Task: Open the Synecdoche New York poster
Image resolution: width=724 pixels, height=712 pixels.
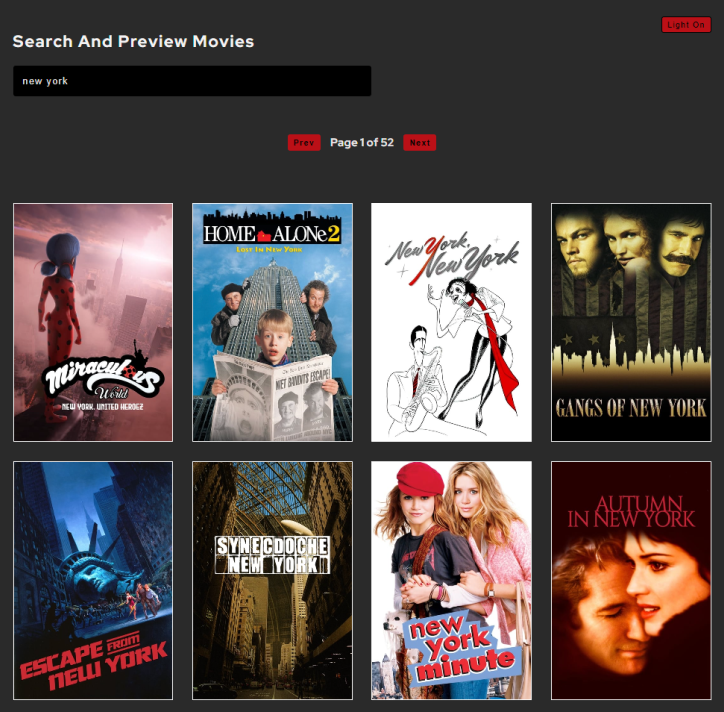Action: click(272, 580)
